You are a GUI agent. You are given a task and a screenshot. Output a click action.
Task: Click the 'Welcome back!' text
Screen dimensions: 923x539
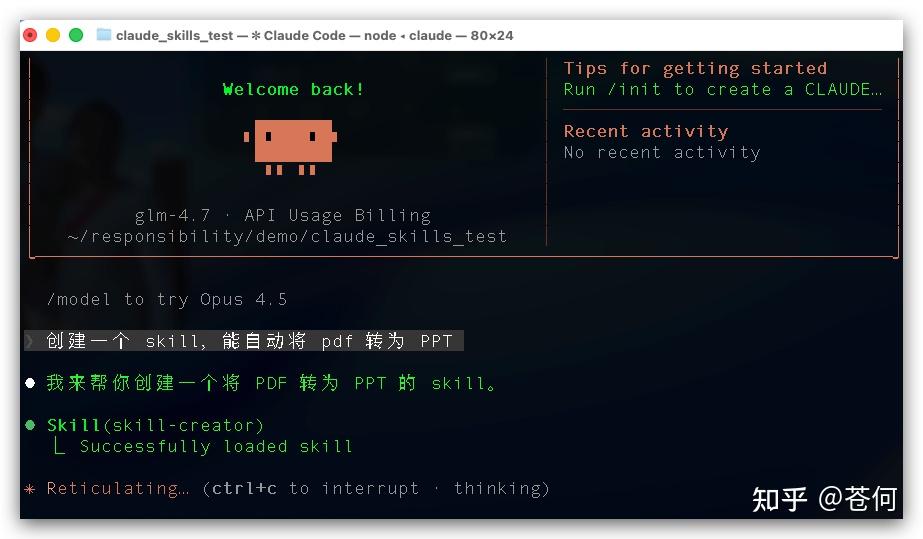[x=293, y=89]
